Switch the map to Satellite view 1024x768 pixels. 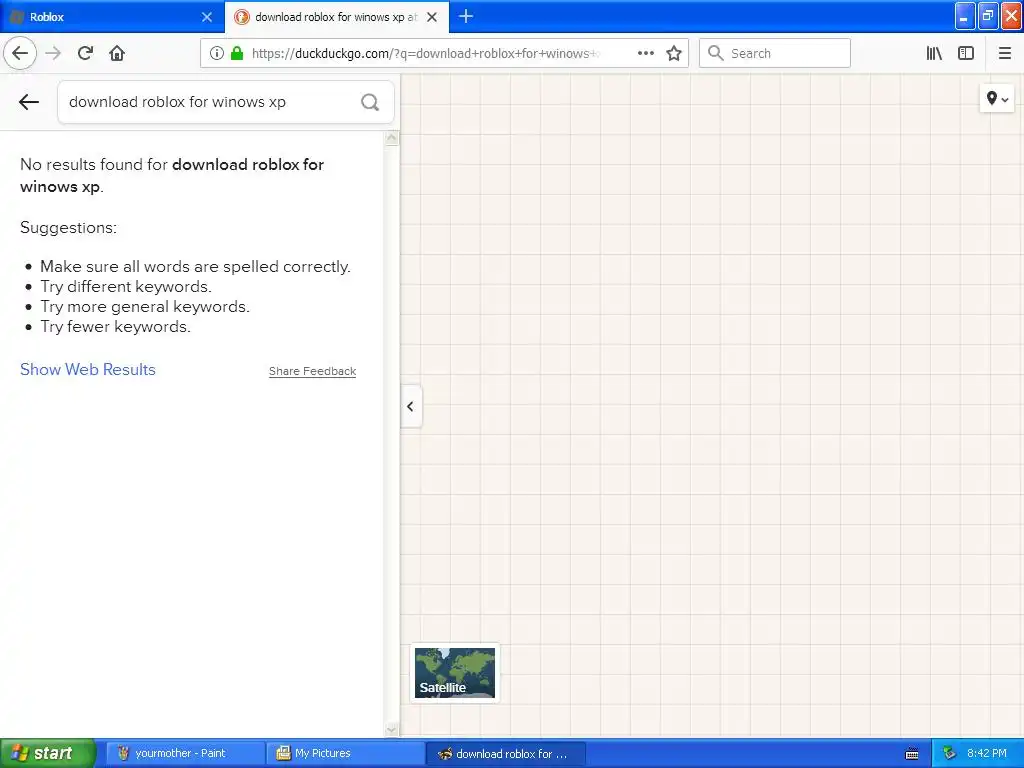(x=455, y=673)
